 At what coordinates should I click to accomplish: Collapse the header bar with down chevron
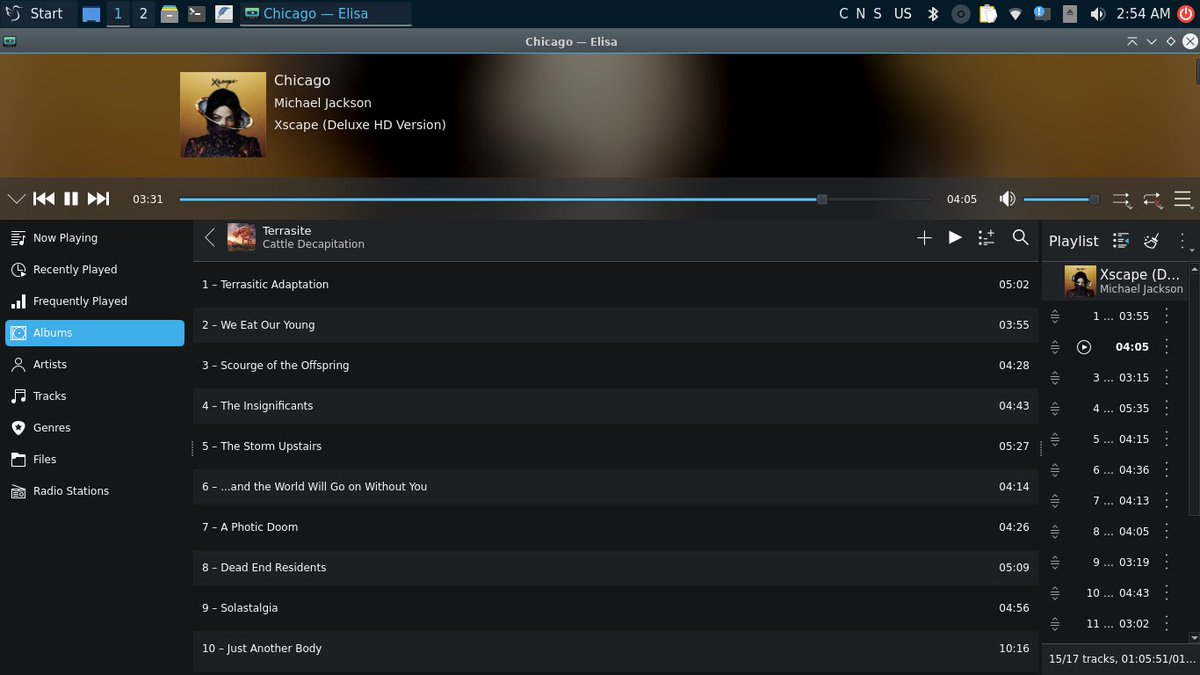[x=16, y=199]
